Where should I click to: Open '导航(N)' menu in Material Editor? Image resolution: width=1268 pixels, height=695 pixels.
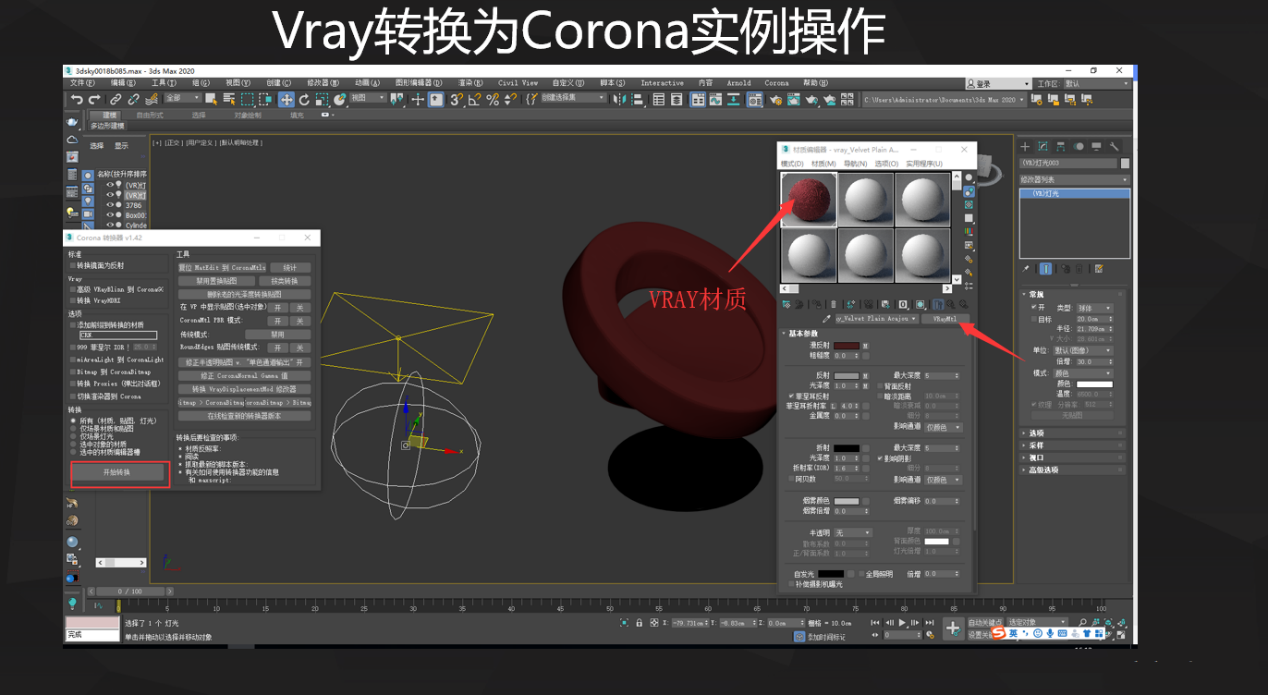coord(855,164)
